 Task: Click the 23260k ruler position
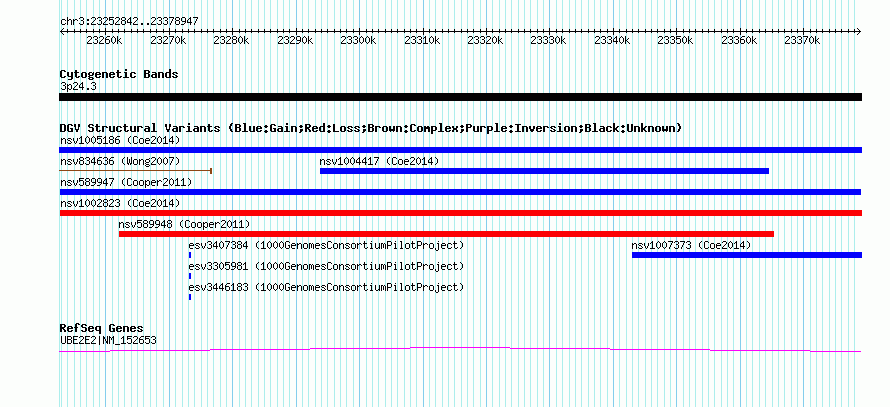point(104,40)
